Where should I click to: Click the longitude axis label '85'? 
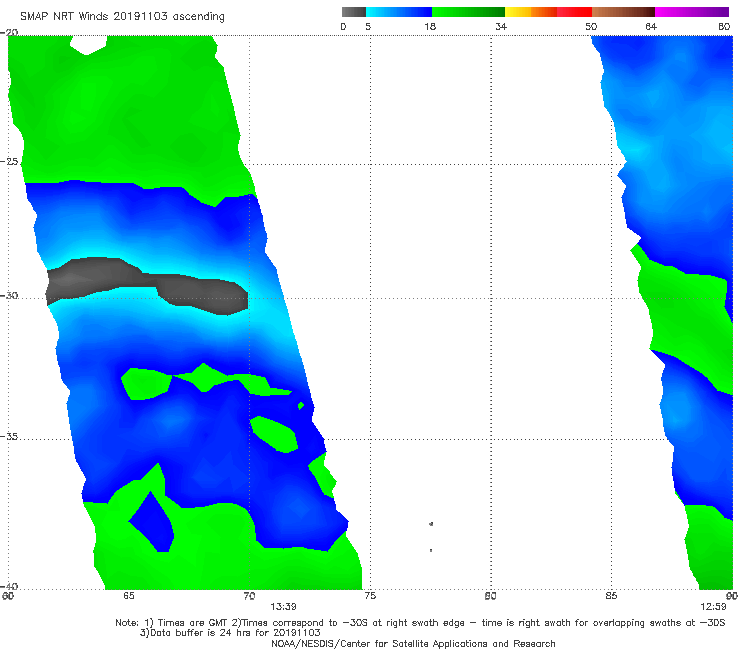(611, 596)
